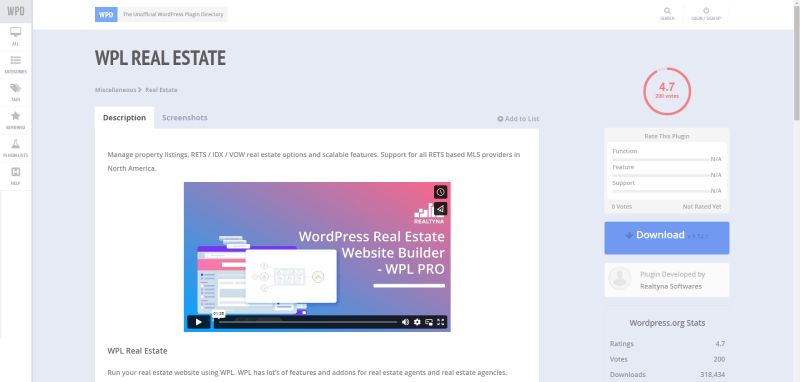
Task: Play the WPL PRO video
Action: pos(198,322)
